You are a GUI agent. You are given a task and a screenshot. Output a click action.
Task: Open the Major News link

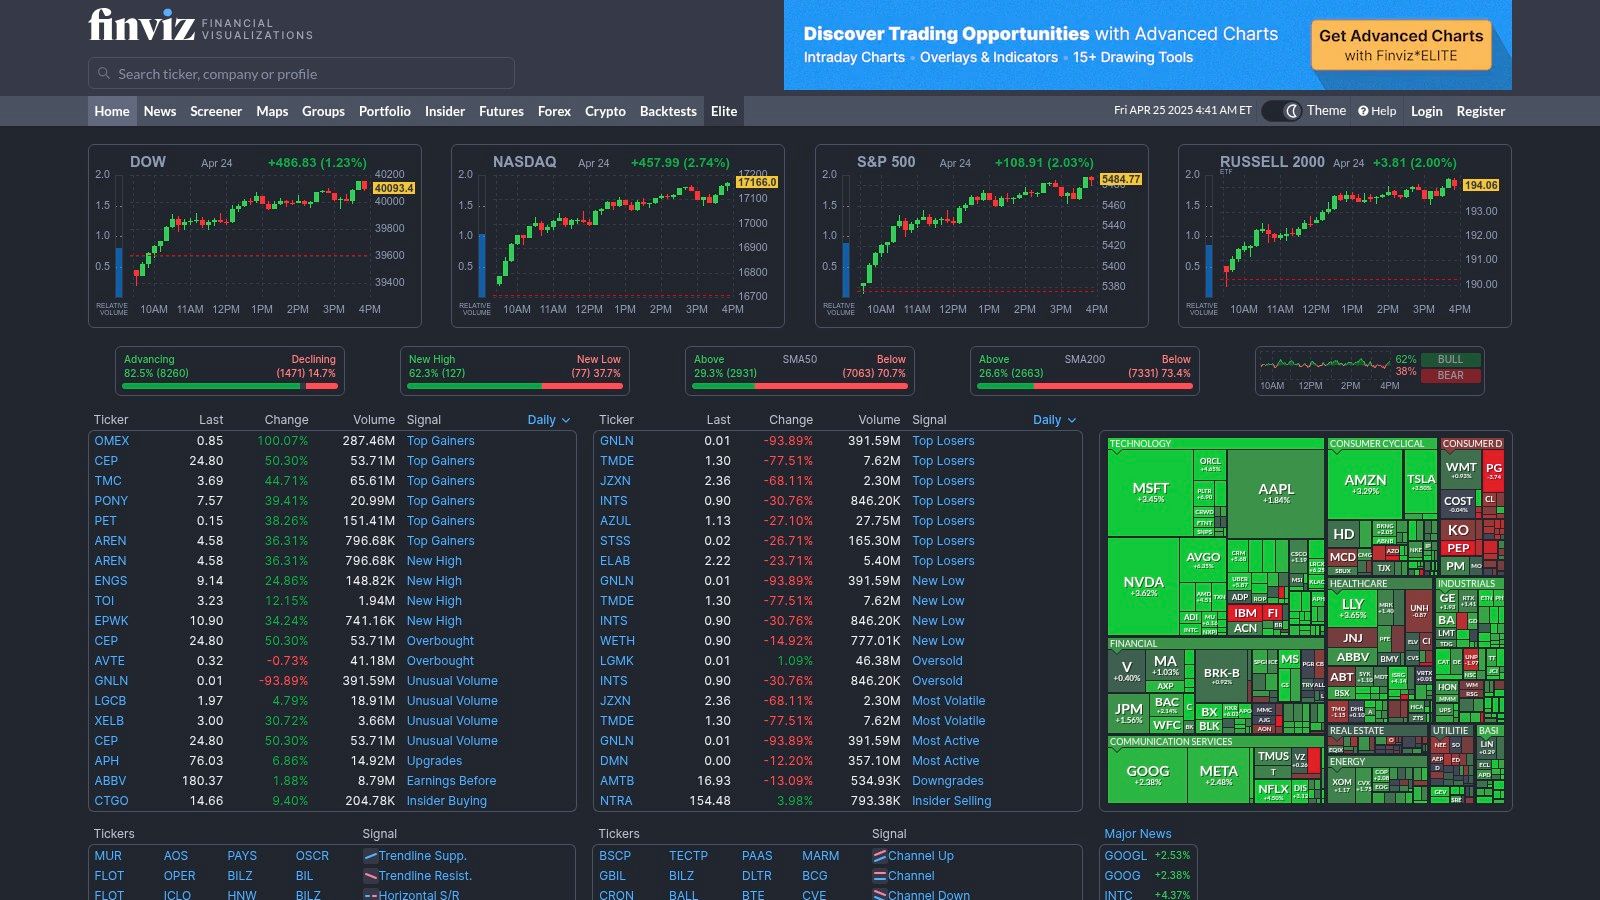point(1138,834)
